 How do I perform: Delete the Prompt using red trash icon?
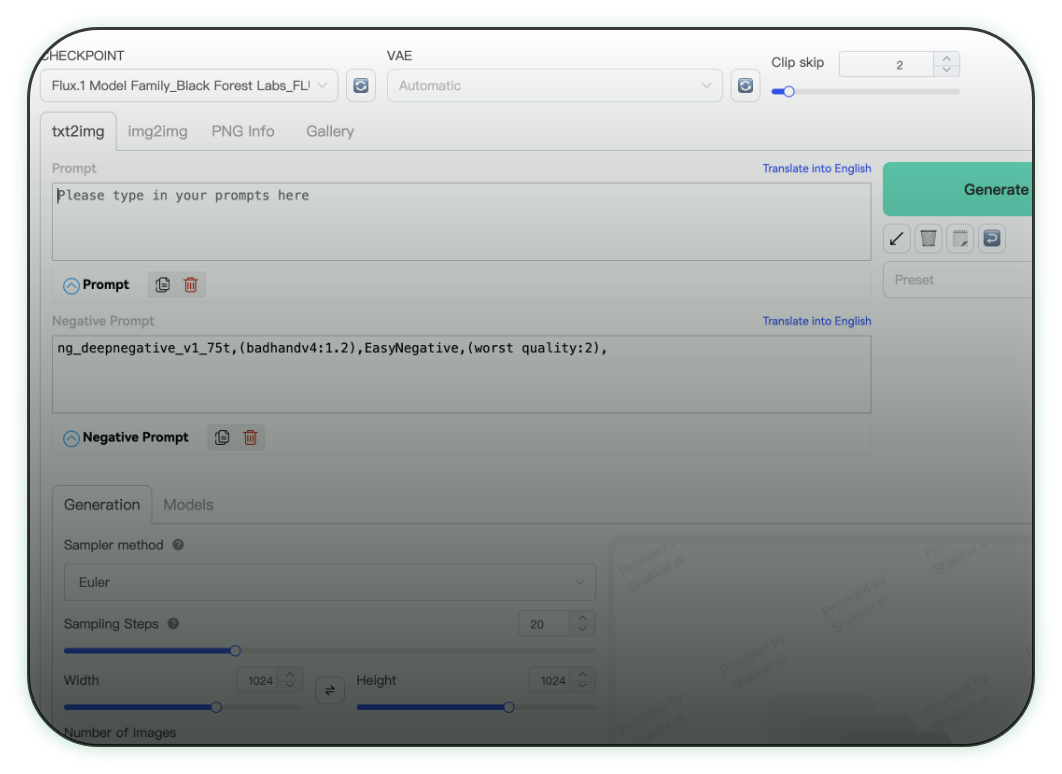pyautogui.click(x=191, y=285)
